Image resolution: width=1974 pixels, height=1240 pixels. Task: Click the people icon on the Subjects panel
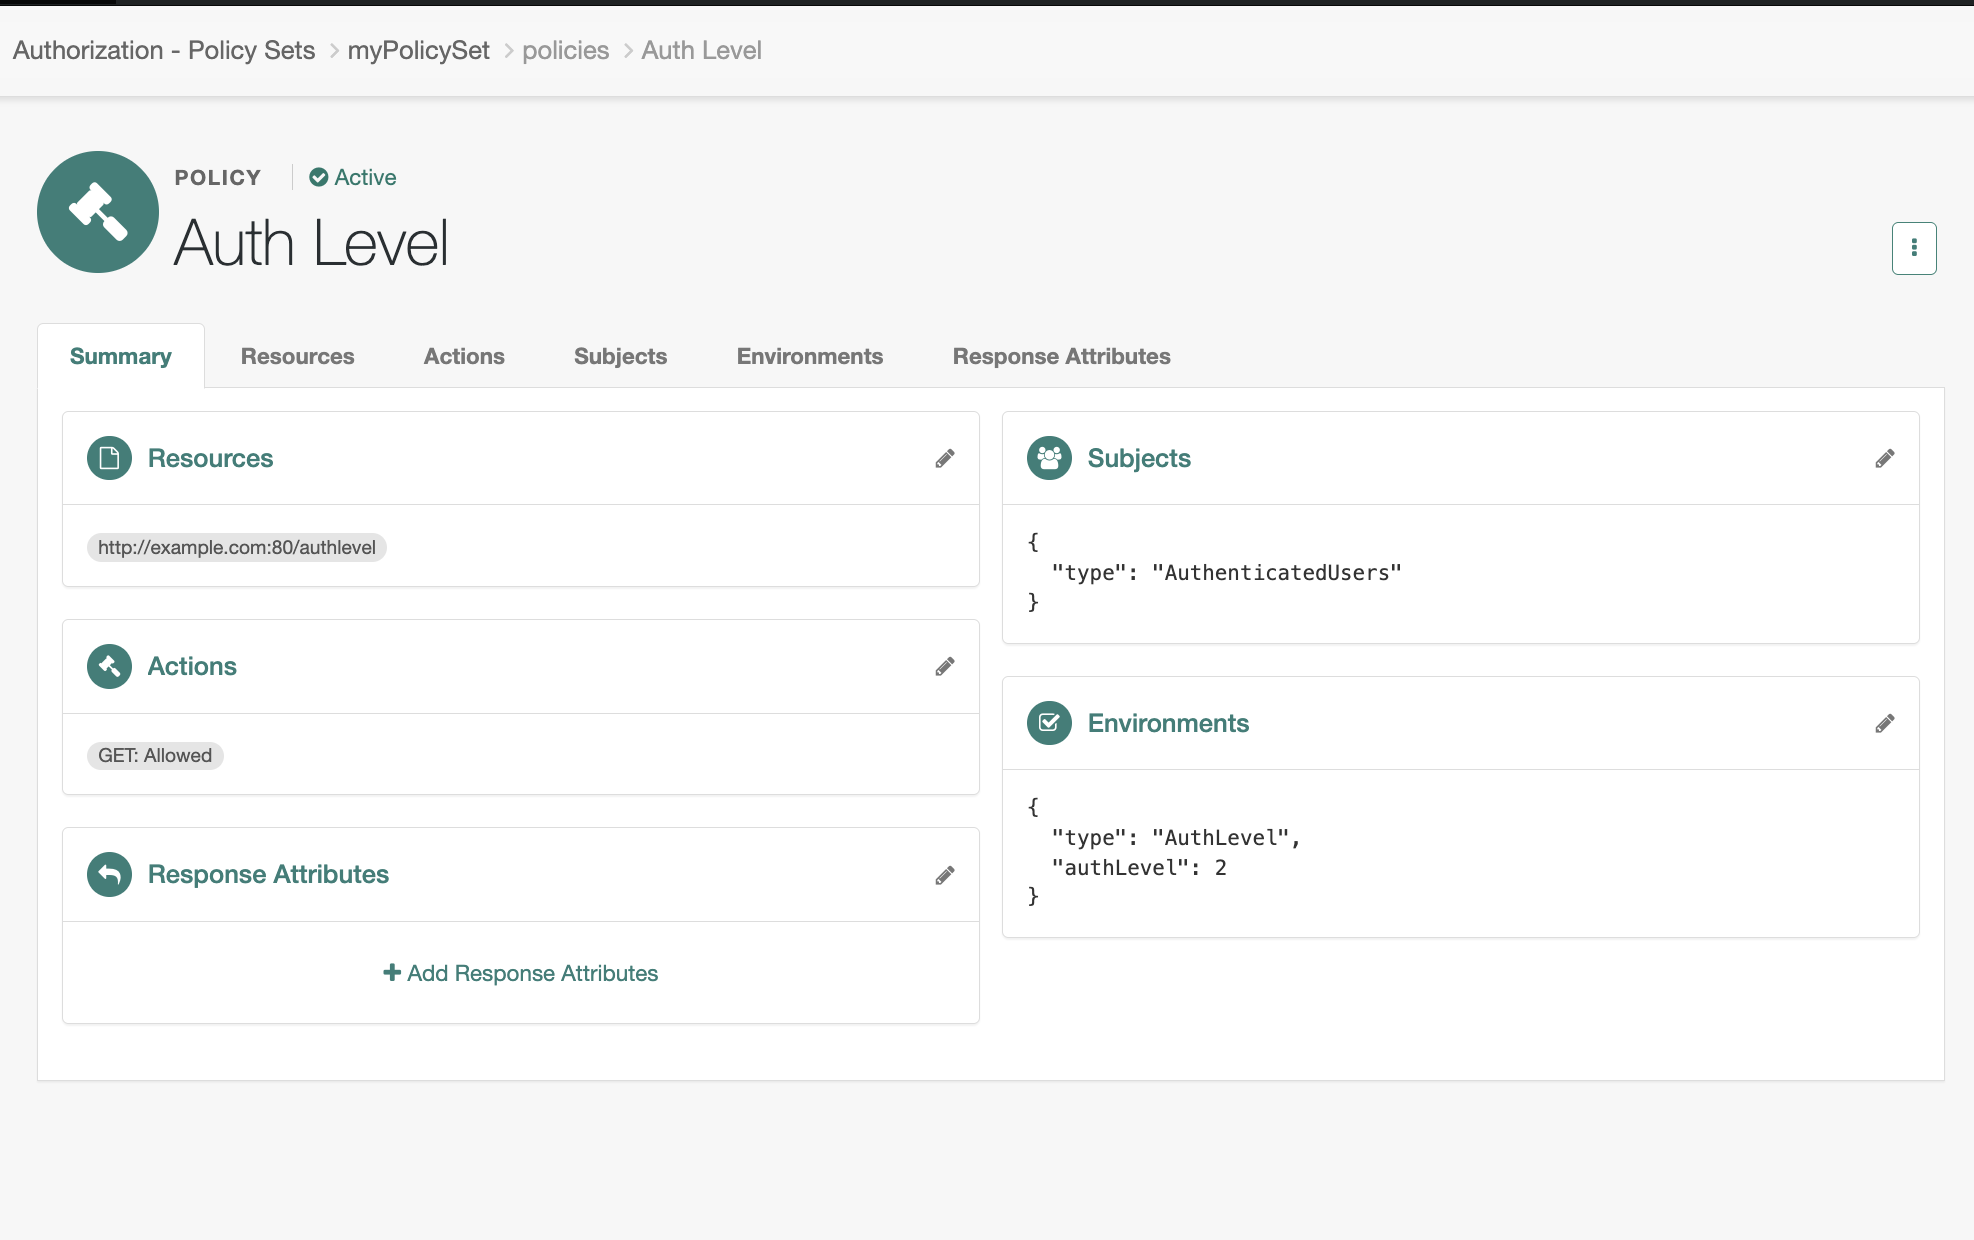tap(1049, 458)
